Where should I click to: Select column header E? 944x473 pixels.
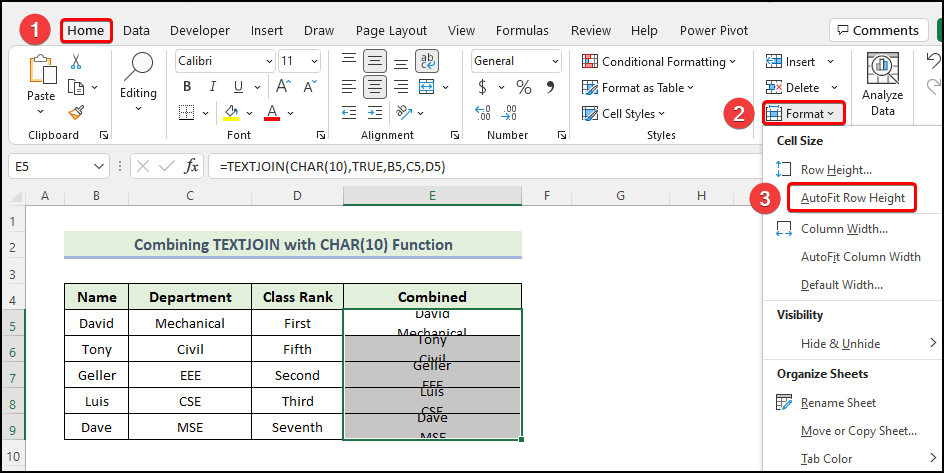[432, 195]
